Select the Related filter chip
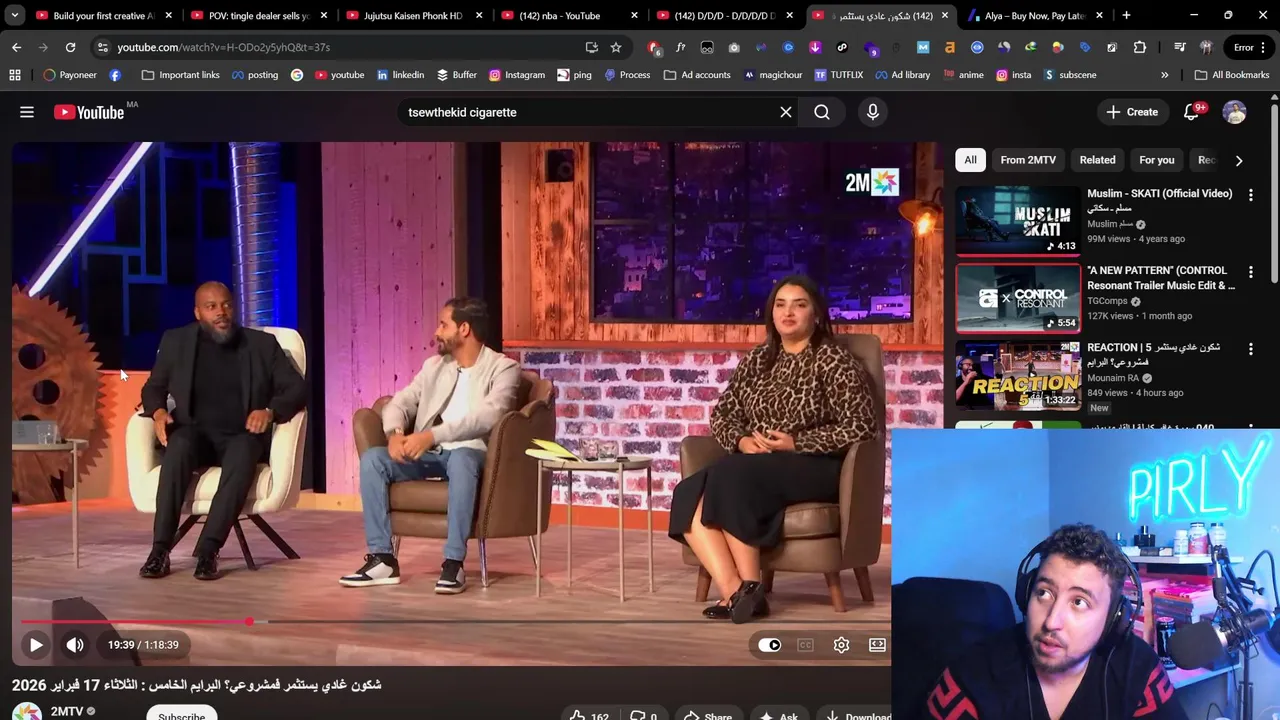1280x720 pixels. point(1097,160)
